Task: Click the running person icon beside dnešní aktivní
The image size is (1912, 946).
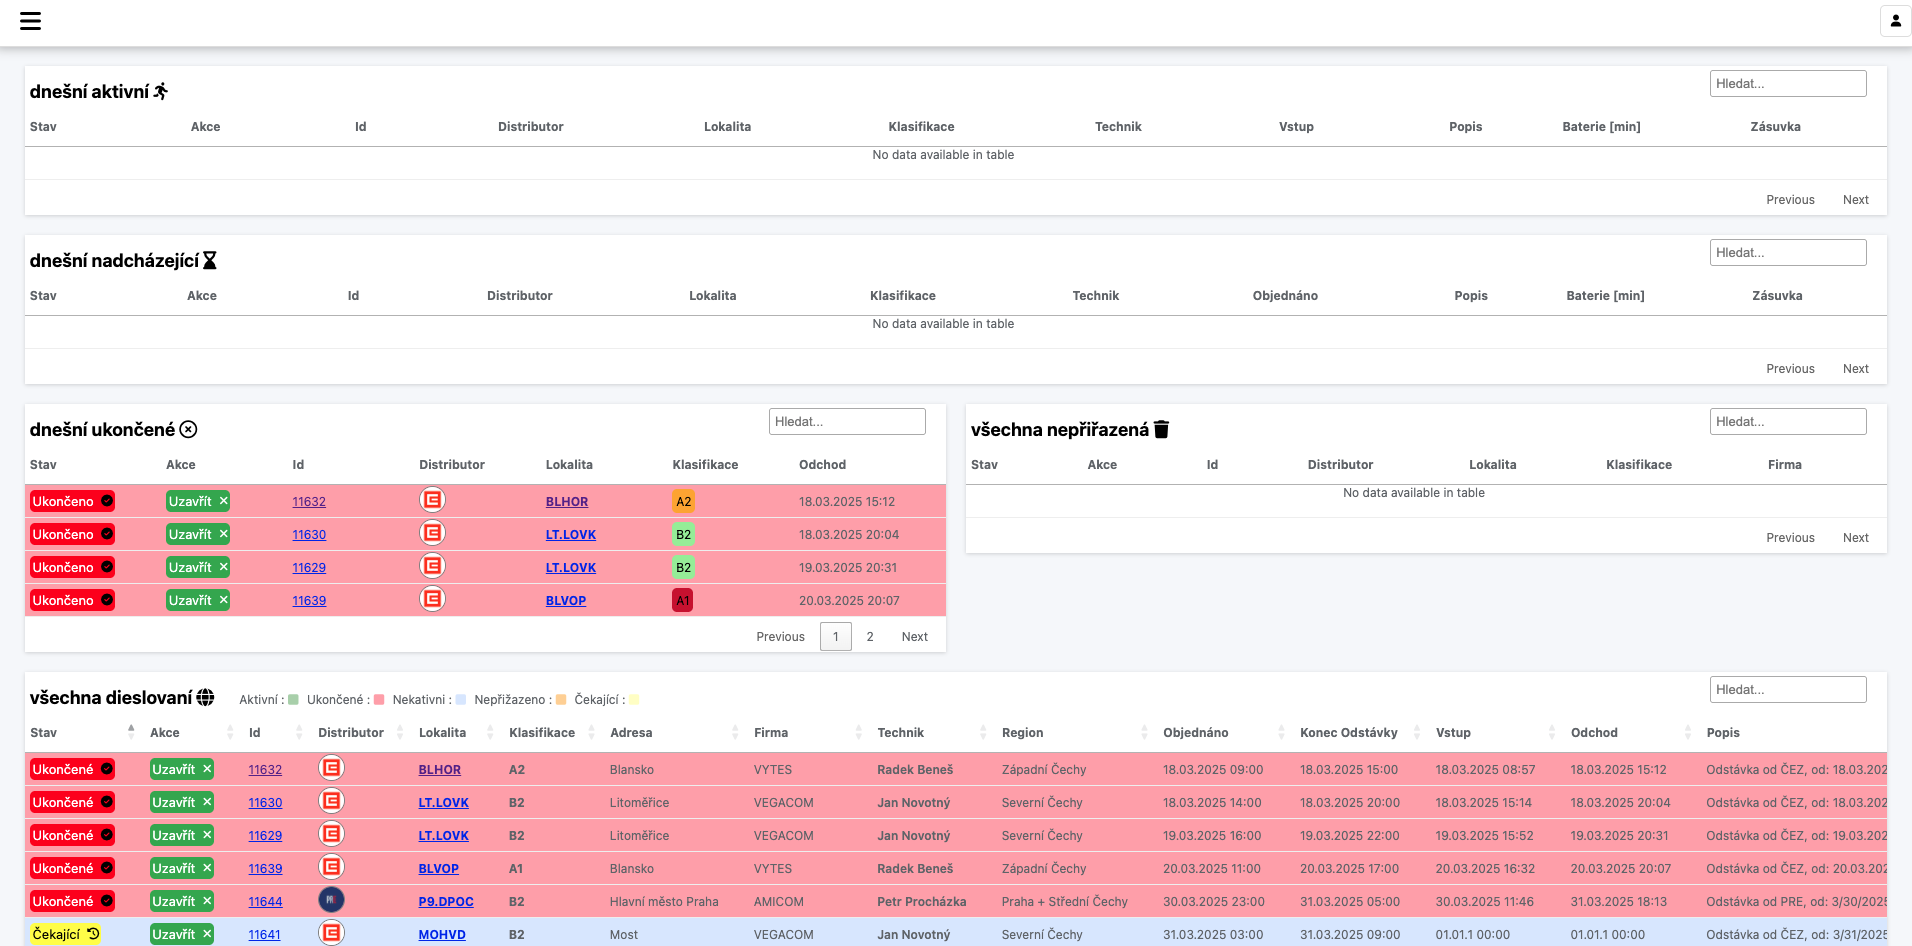Action: click(x=161, y=92)
